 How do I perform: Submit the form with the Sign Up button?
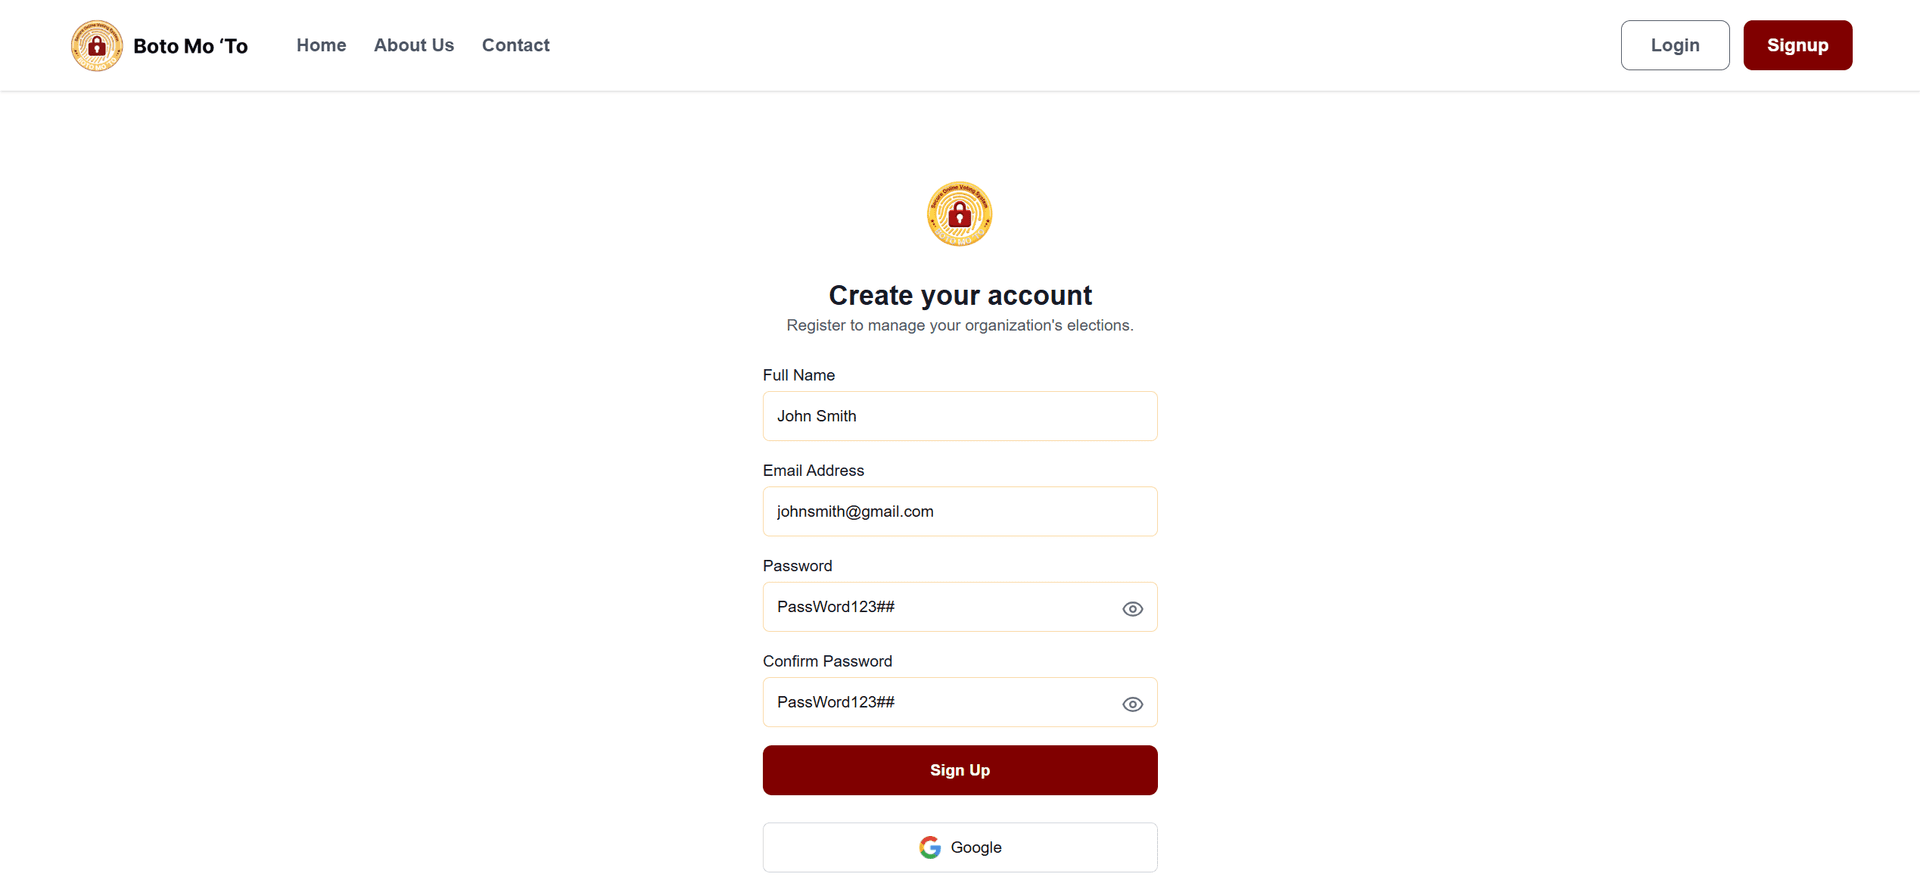pyautogui.click(x=960, y=770)
